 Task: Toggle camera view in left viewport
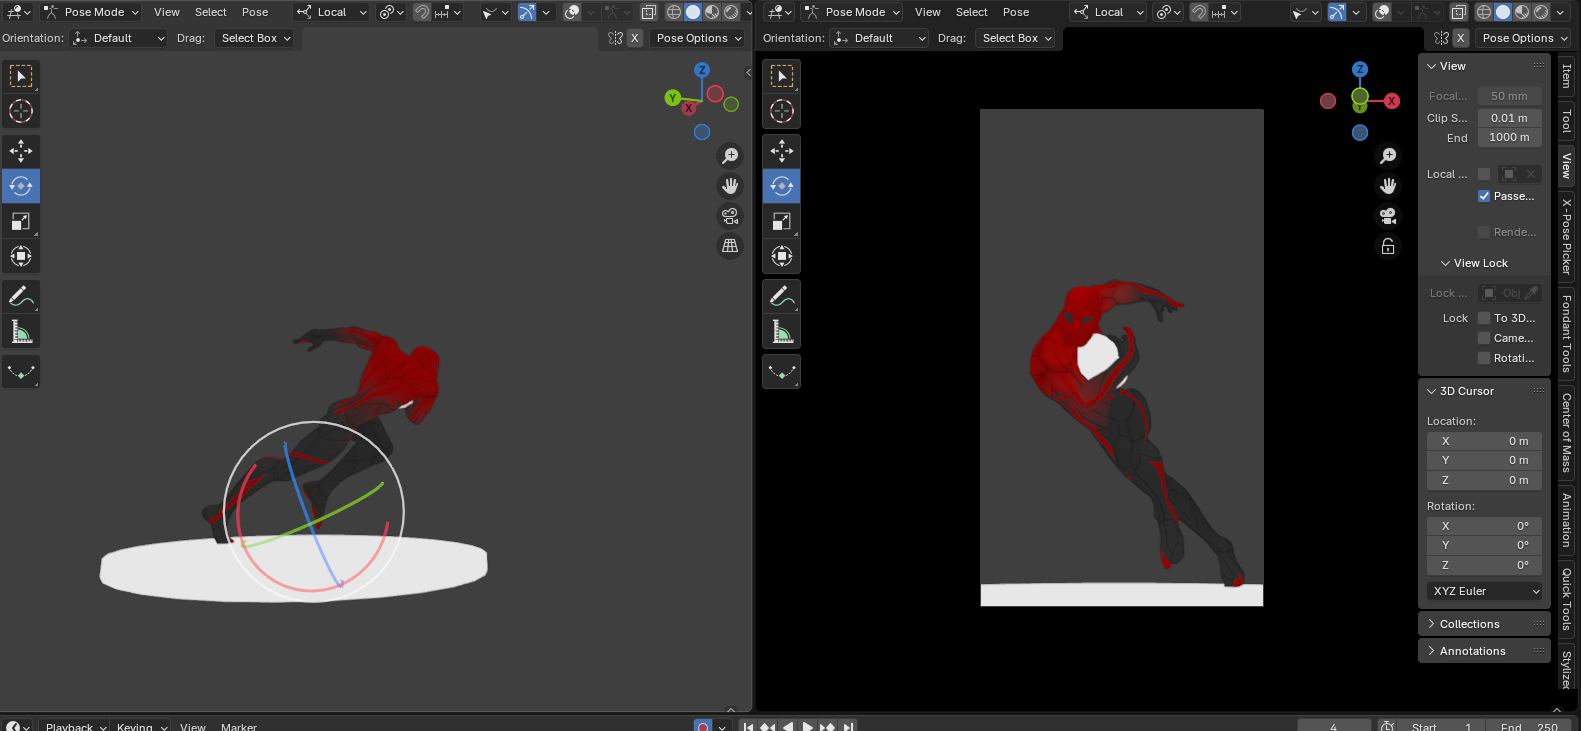coord(730,216)
